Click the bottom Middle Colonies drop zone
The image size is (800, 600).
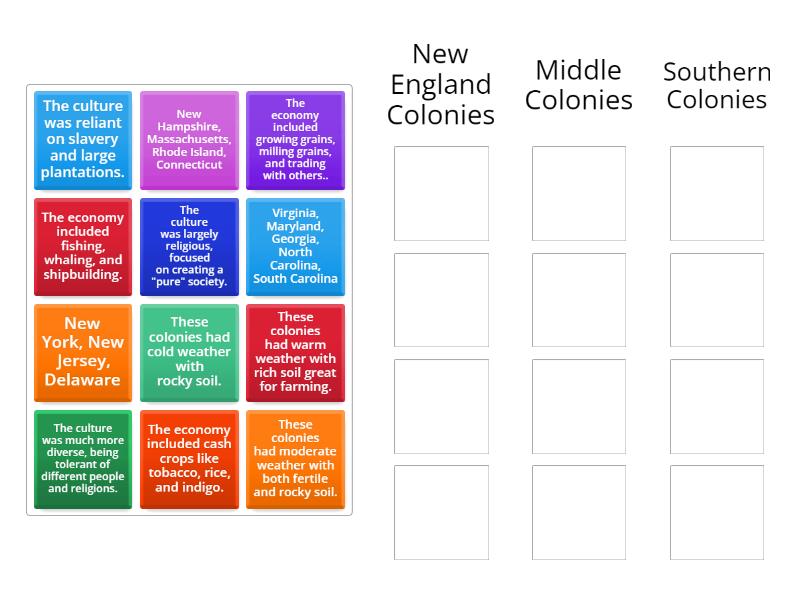coord(576,512)
